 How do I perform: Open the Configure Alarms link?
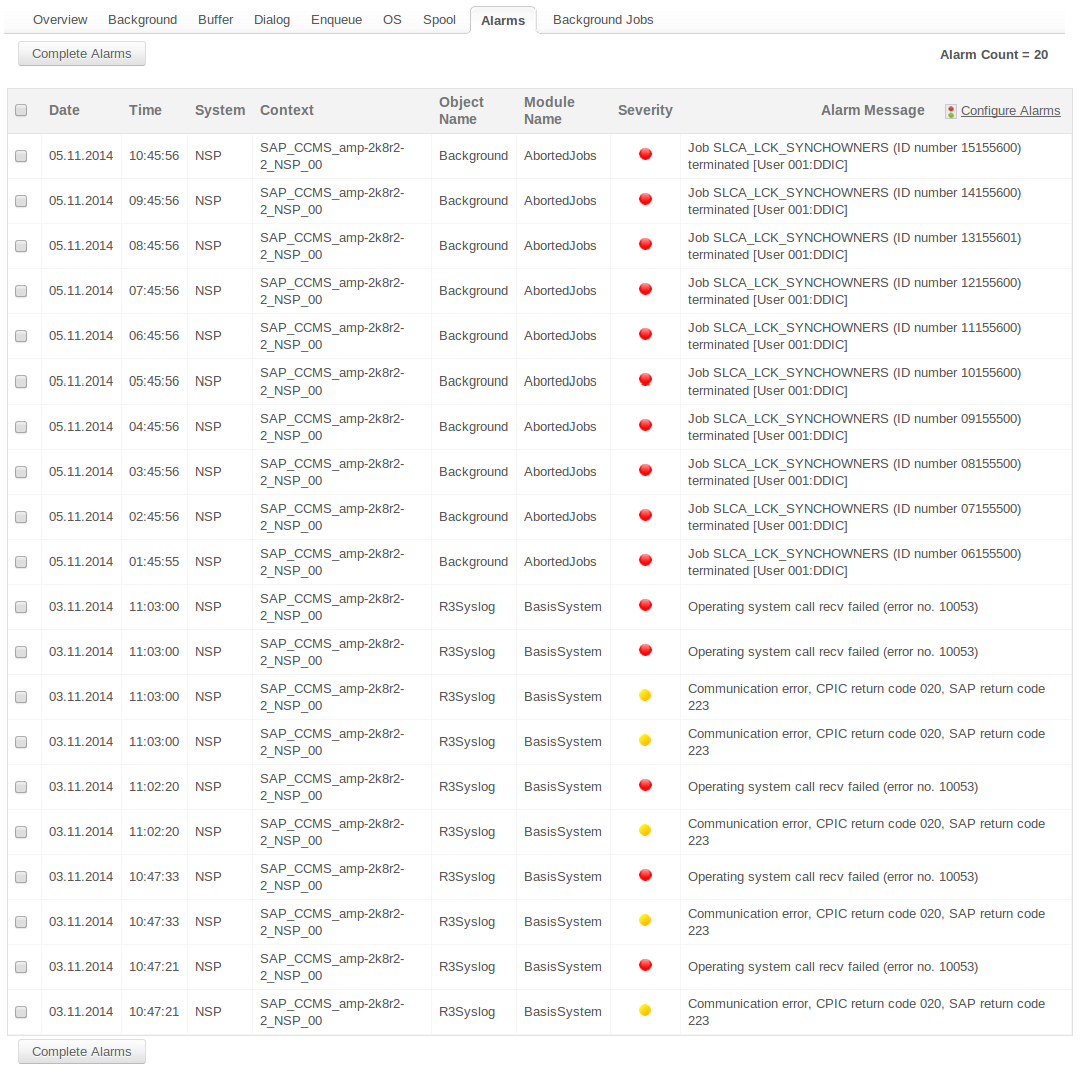[x=1010, y=111]
